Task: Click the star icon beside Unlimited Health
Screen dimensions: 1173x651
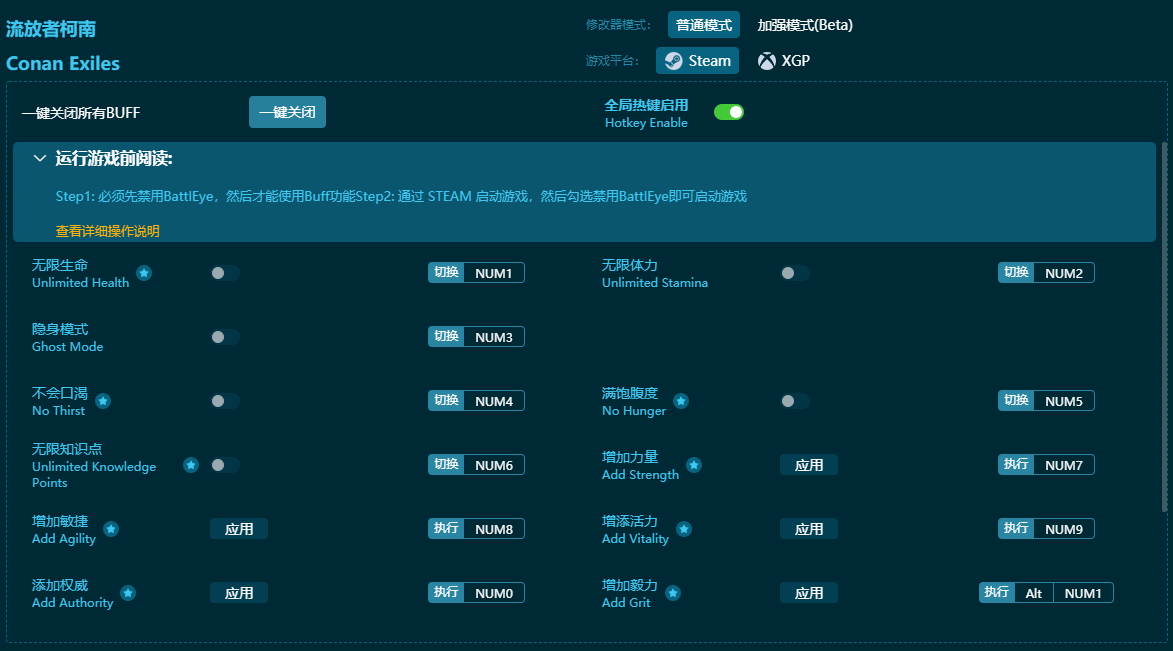Action: (x=144, y=273)
